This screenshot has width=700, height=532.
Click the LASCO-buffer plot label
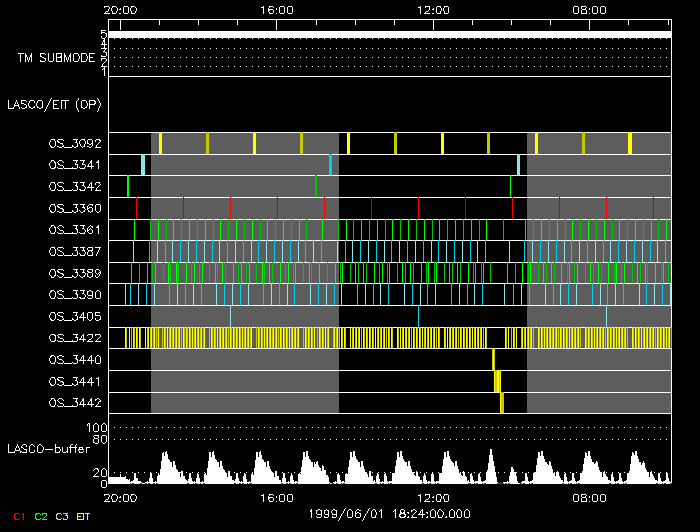(50, 450)
